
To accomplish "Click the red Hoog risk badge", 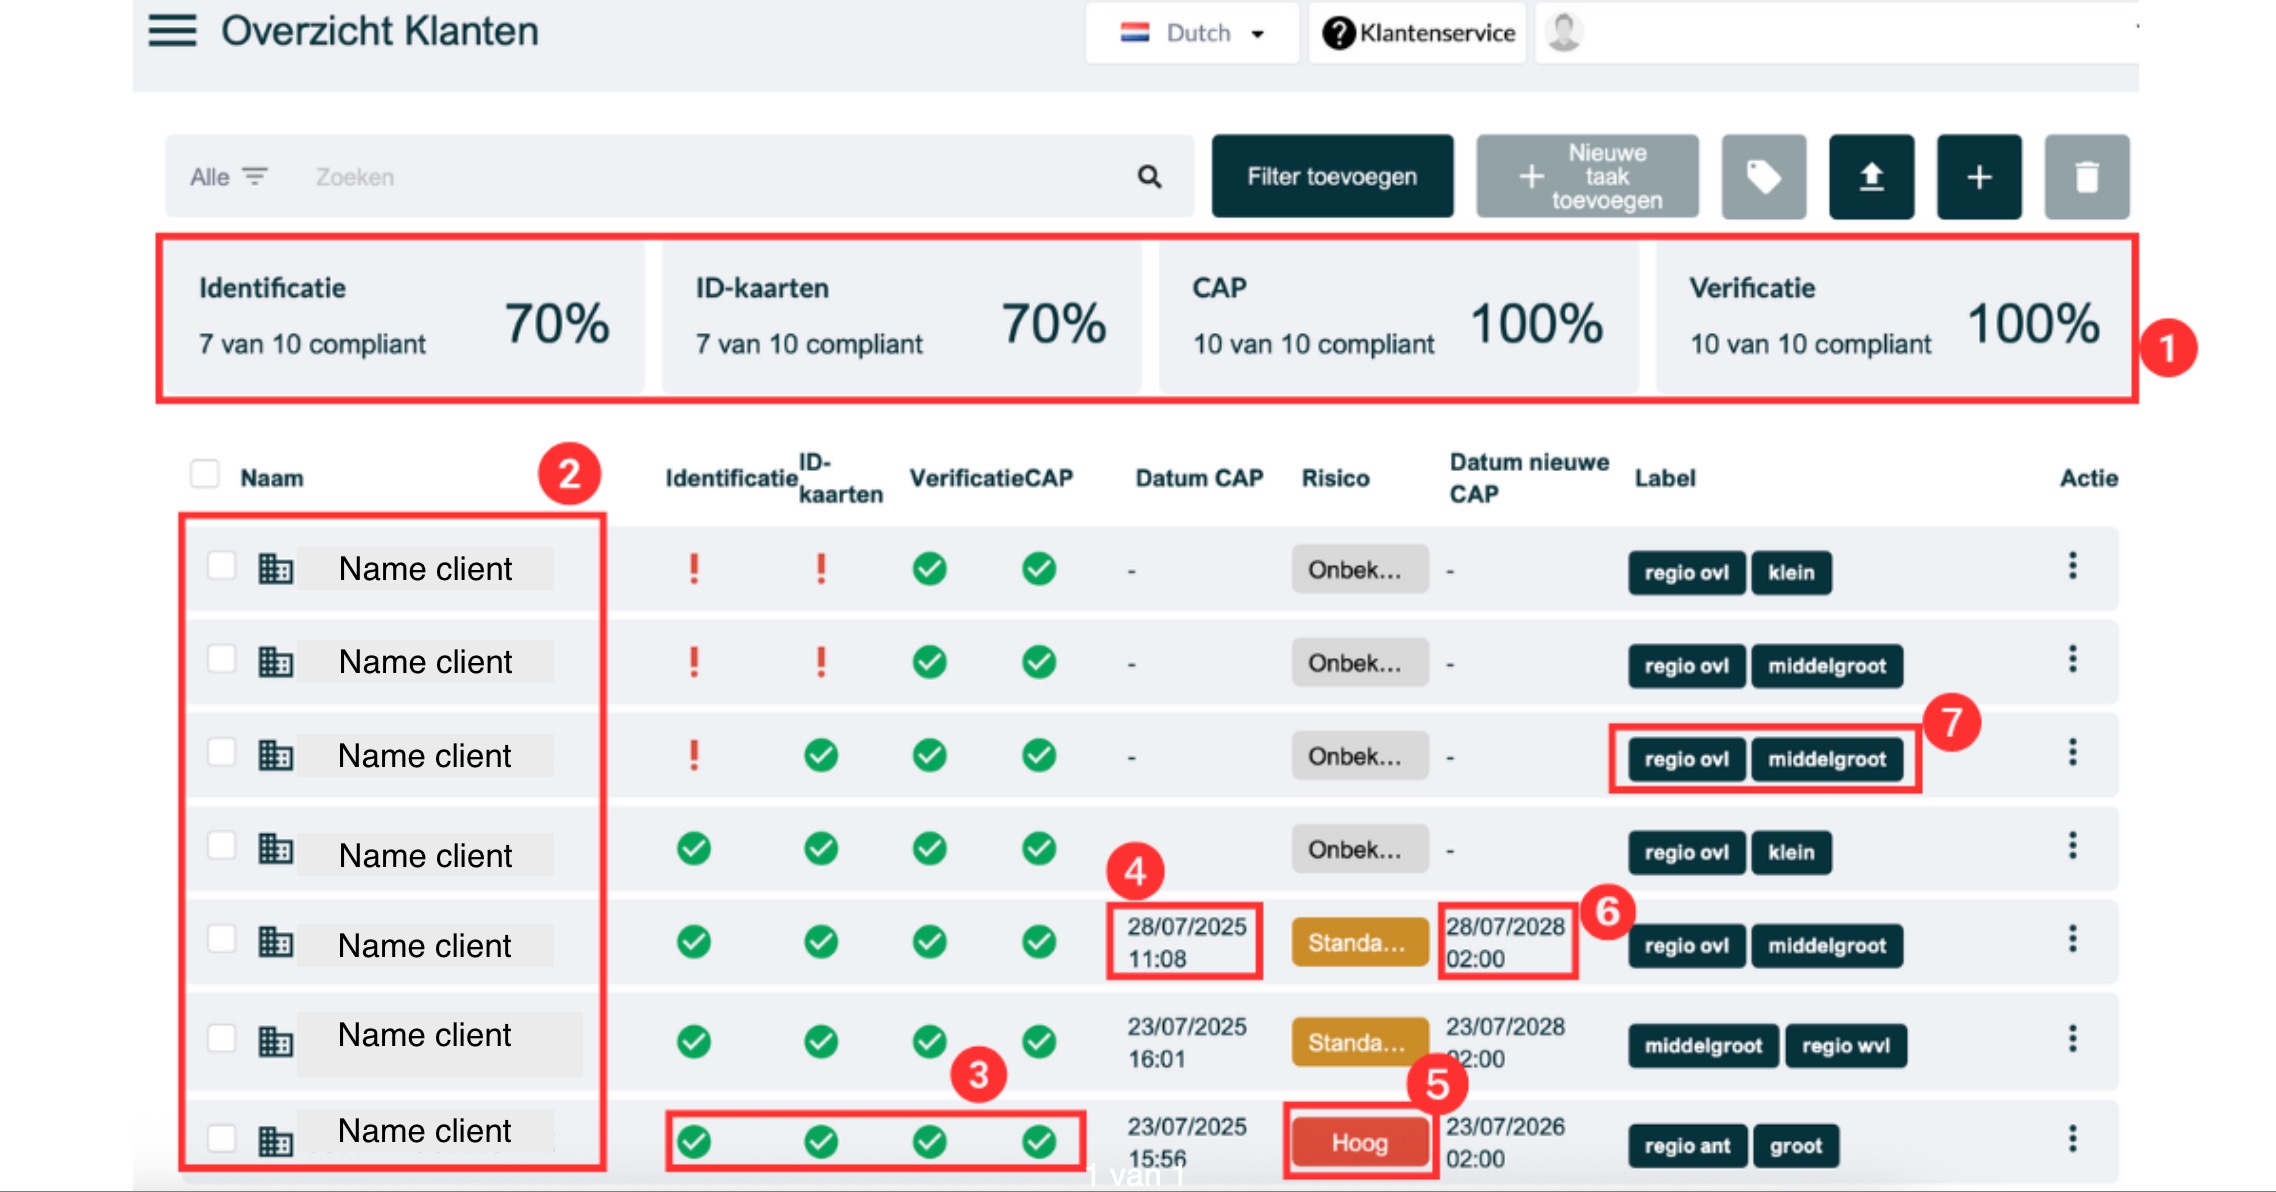I will click(x=1359, y=1142).
